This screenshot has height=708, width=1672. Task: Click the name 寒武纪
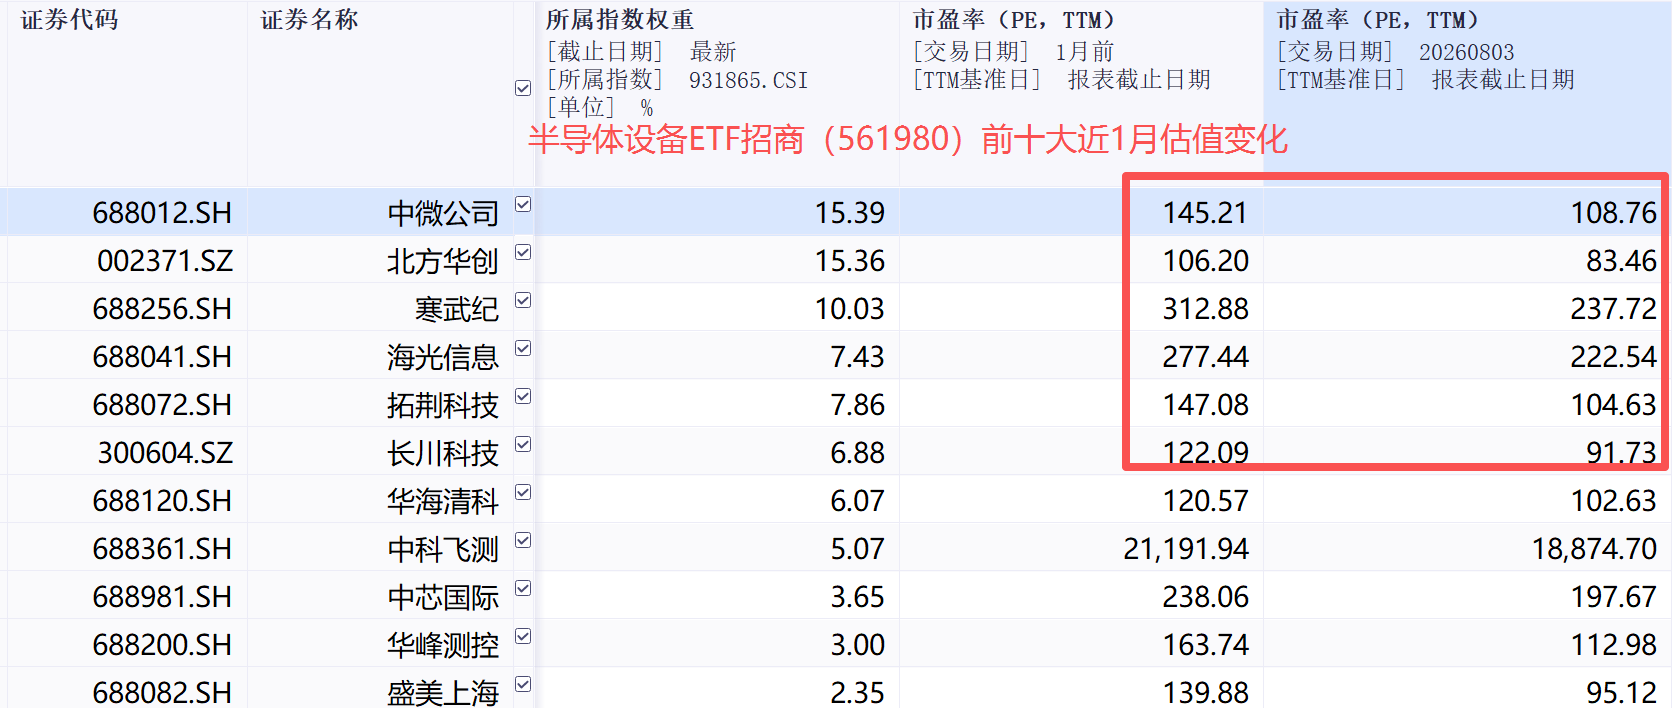pyautogui.click(x=457, y=309)
